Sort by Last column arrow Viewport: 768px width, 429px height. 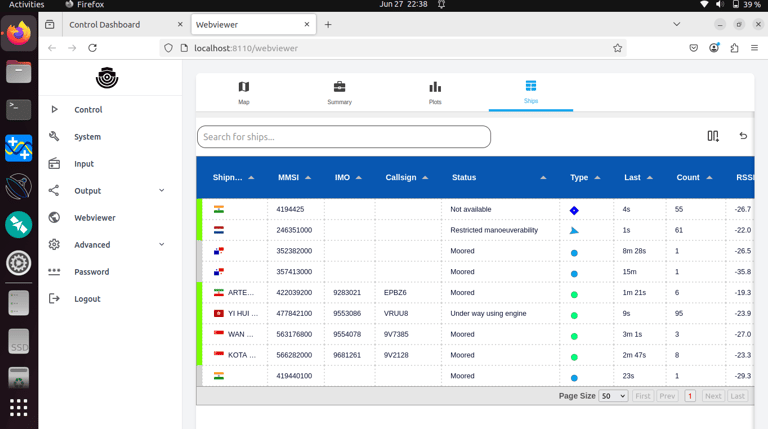(650, 178)
